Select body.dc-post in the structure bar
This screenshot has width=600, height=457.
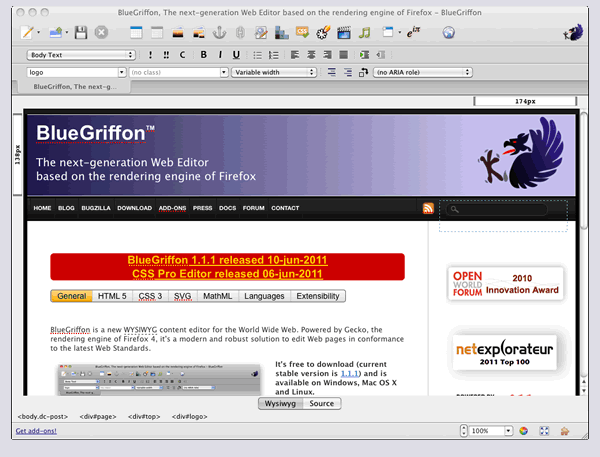tap(42, 416)
